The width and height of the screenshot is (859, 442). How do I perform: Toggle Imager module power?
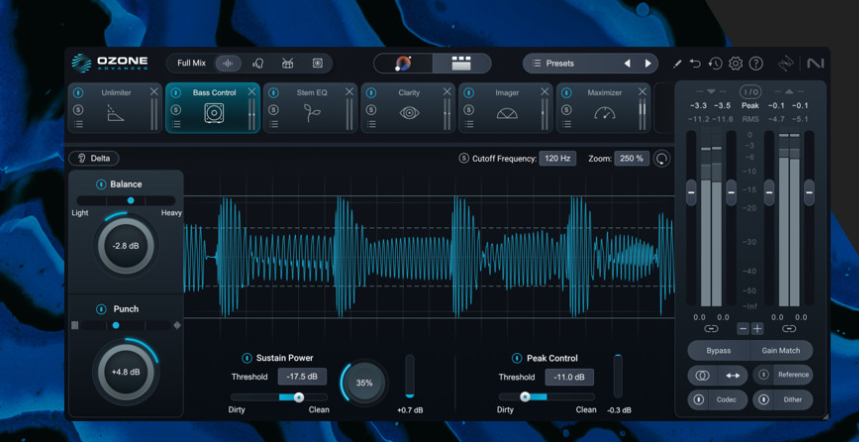click(468, 93)
